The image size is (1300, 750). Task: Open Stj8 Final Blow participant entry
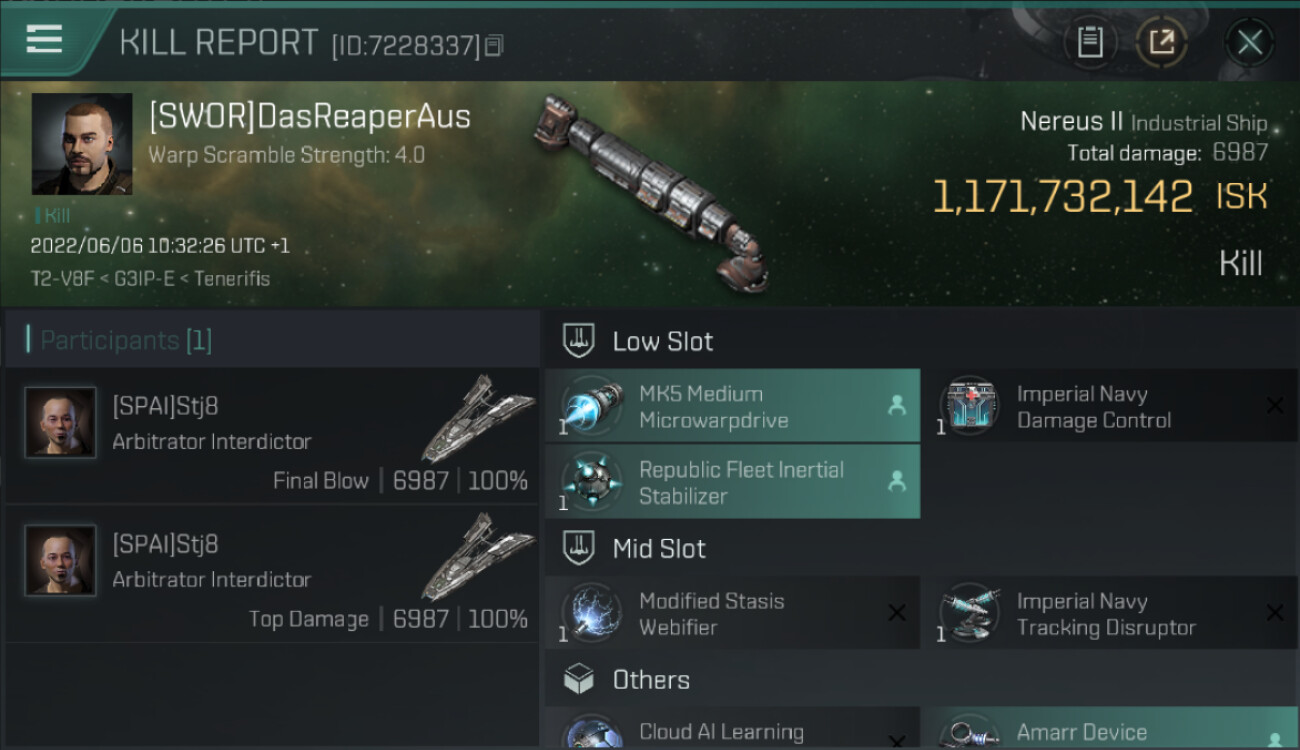(272, 436)
